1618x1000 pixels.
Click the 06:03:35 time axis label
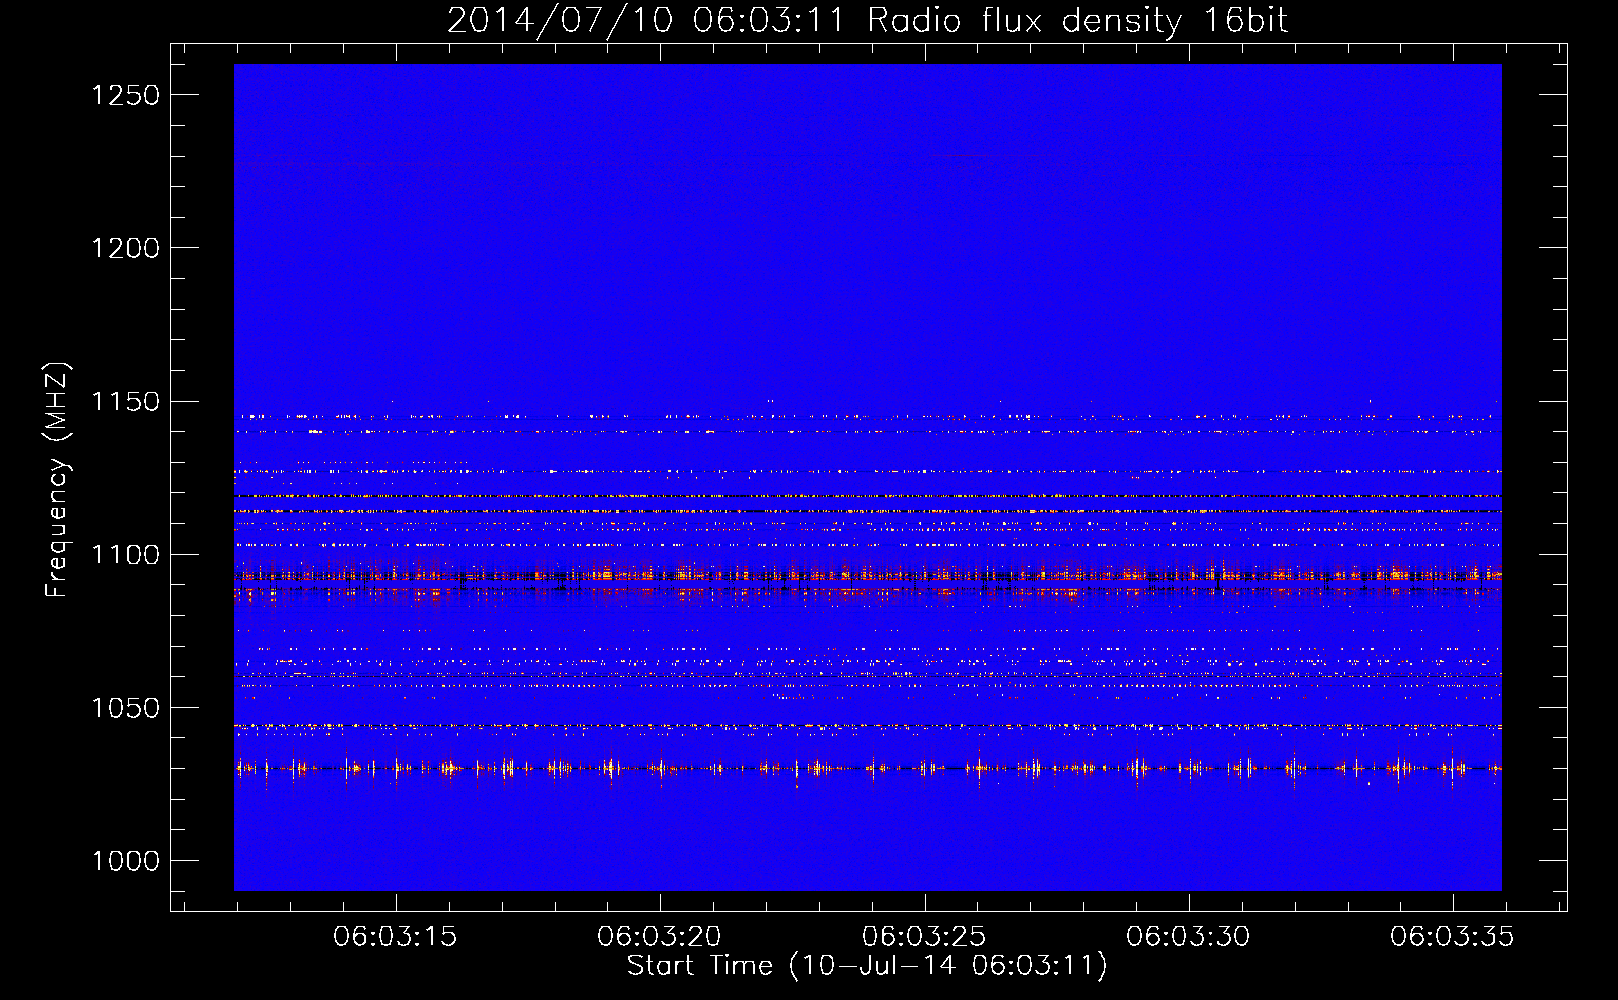(x=1452, y=937)
